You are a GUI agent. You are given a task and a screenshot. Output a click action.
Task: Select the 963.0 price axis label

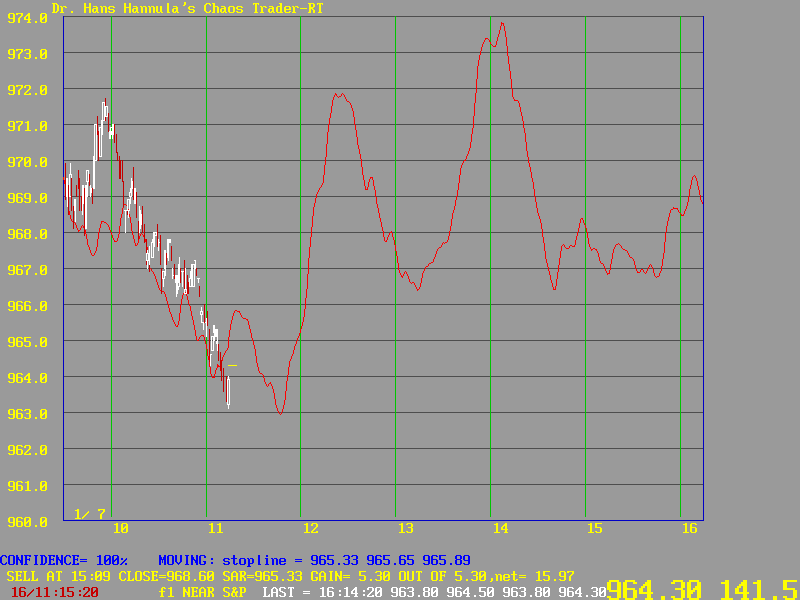[27, 414]
